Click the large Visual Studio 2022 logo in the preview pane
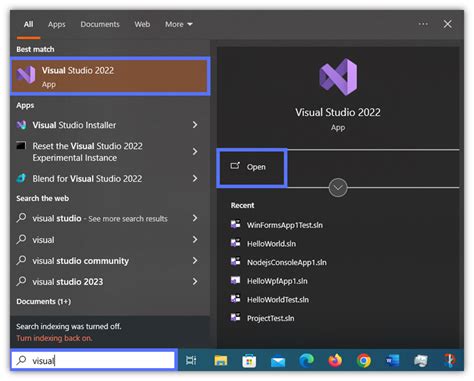 point(338,77)
